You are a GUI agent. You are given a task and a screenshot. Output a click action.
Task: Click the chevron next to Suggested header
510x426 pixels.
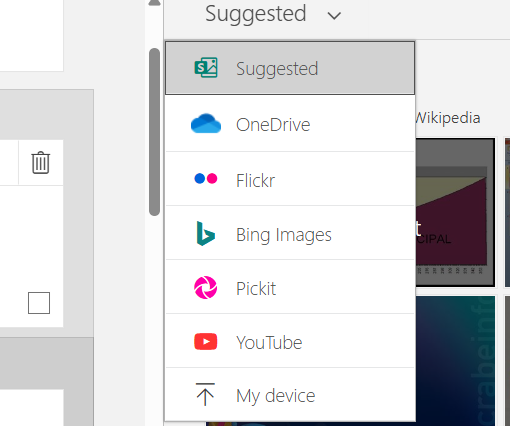pos(334,15)
